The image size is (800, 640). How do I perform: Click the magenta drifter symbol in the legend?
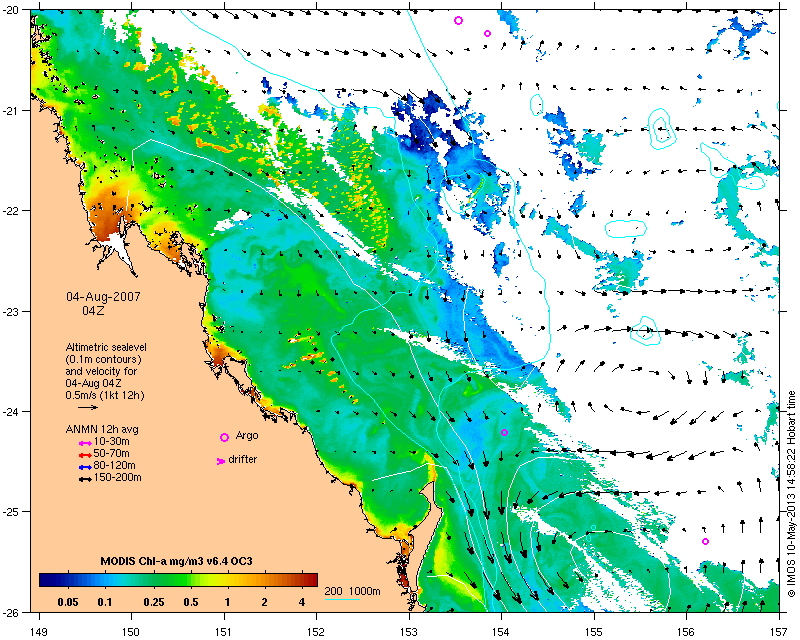pyautogui.click(x=221, y=461)
